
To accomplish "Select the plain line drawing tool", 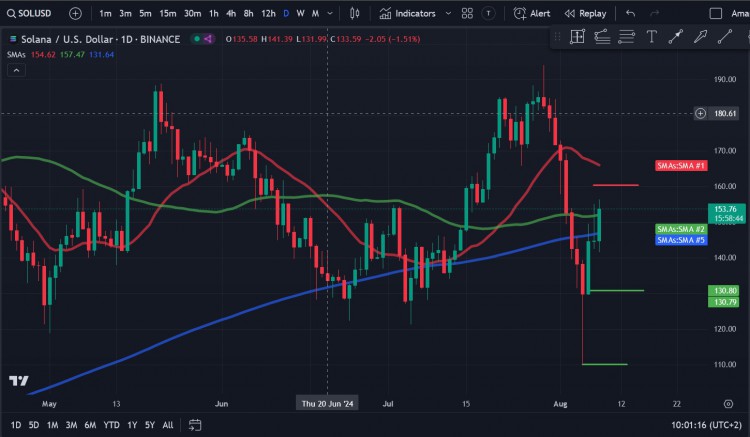I will (x=725, y=37).
